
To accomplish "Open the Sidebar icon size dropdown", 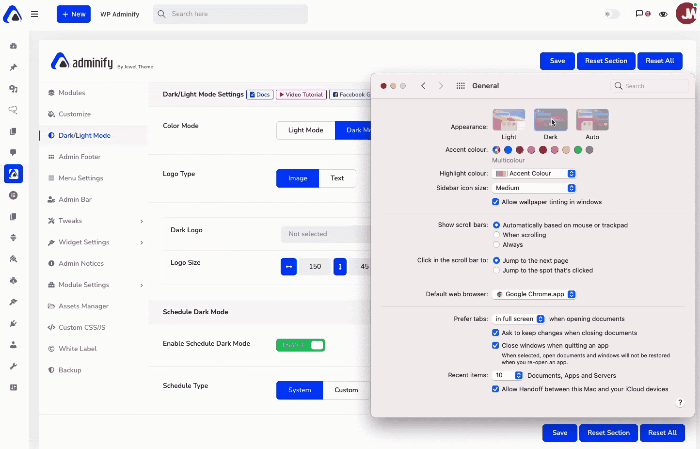I will pyautogui.click(x=535, y=187).
